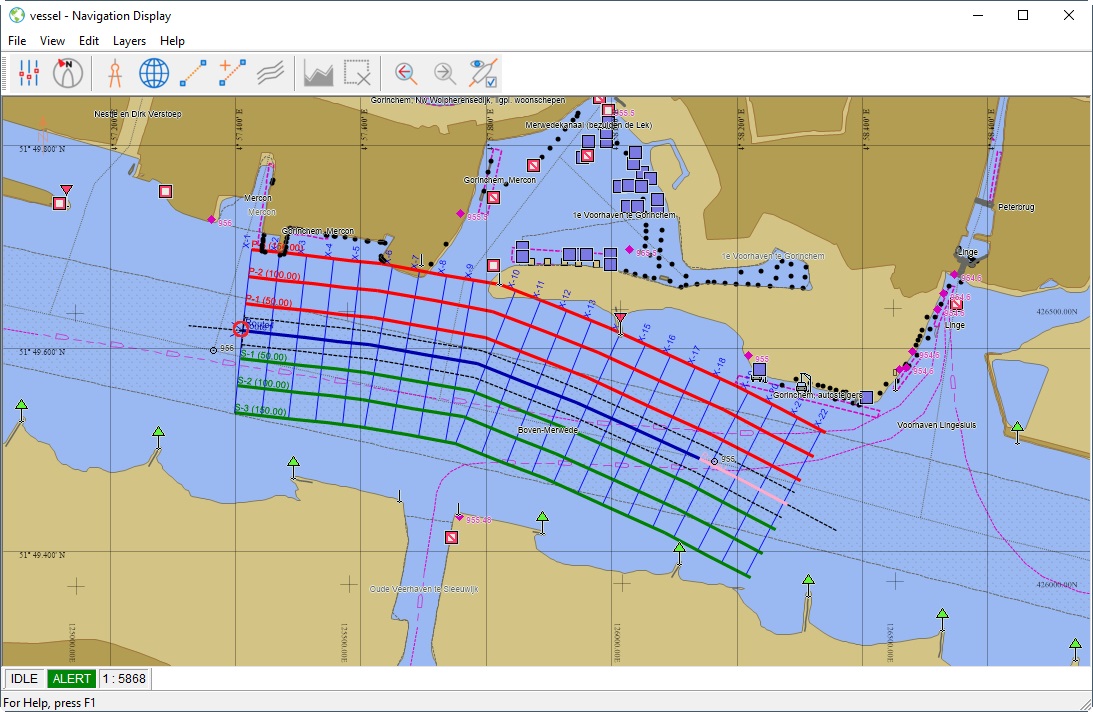Click the dashed-box clear selection icon
Screen dimensions: 1093x712
(x=358, y=73)
